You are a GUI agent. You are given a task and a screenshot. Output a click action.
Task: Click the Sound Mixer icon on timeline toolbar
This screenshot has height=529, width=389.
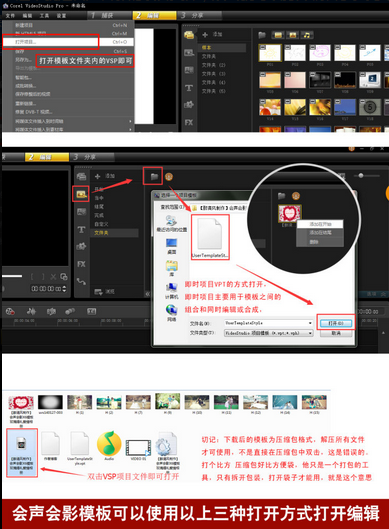coord(31,311)
